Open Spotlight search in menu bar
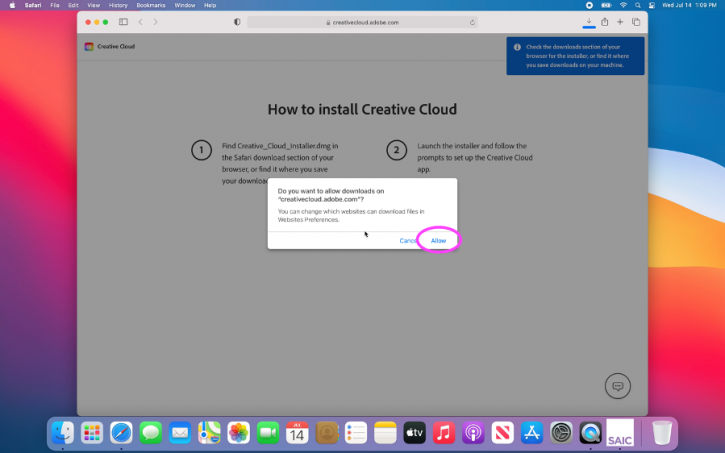 pyautogui.click(x=638, y=5)
